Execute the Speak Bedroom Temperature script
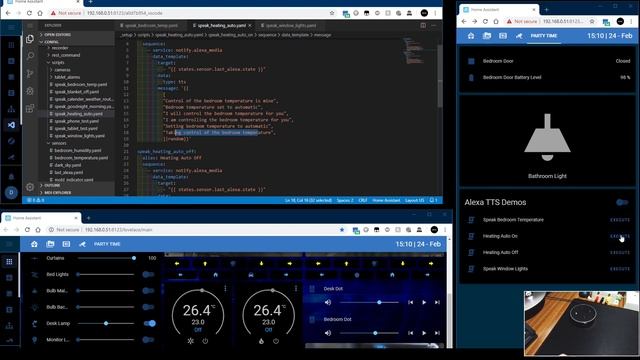The width and height of the screenshot is (640, 360). [620, 220]
